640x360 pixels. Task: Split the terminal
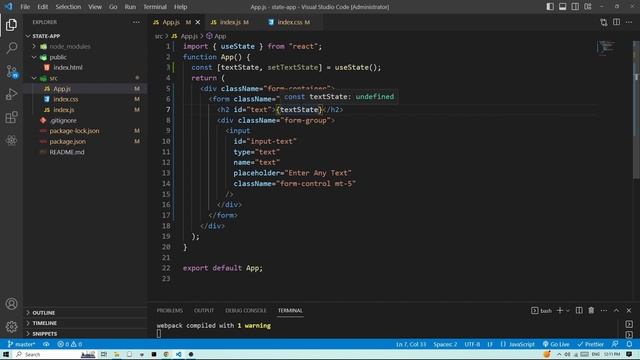tap(579, 311)
